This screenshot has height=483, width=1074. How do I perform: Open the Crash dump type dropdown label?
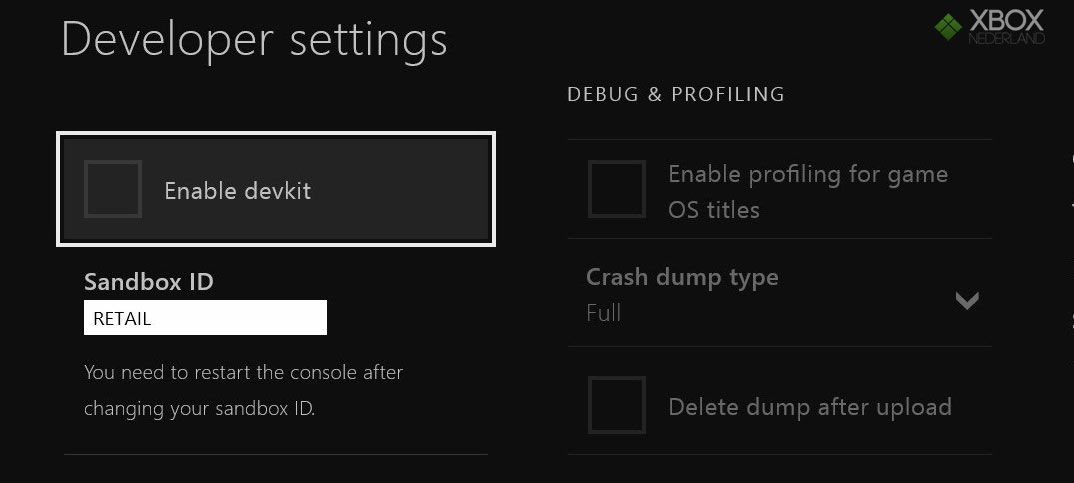tap(682, 277)
